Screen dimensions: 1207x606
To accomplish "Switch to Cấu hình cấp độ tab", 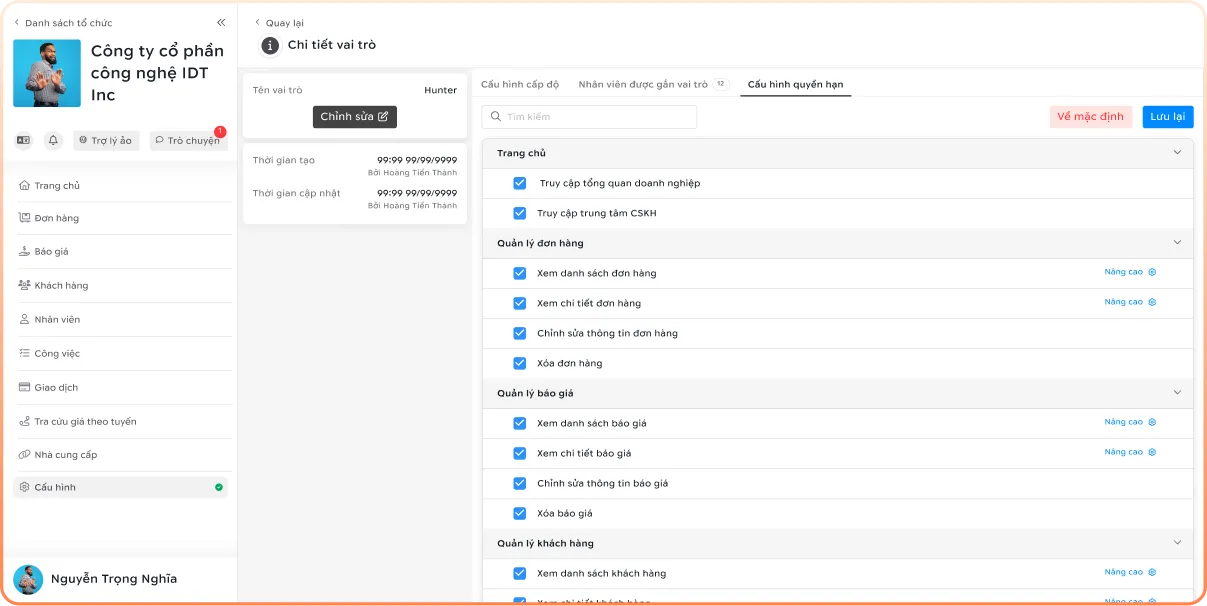I will coord(520,85).
